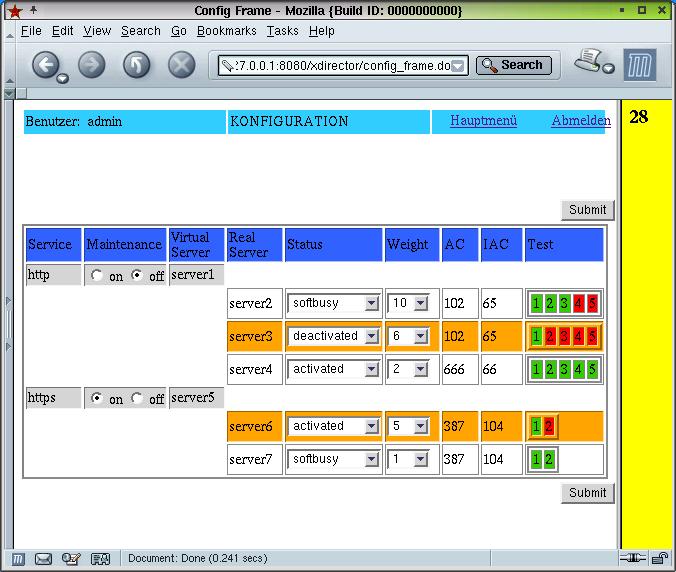
Task: Set https maintenance to off
Action: 137,398
